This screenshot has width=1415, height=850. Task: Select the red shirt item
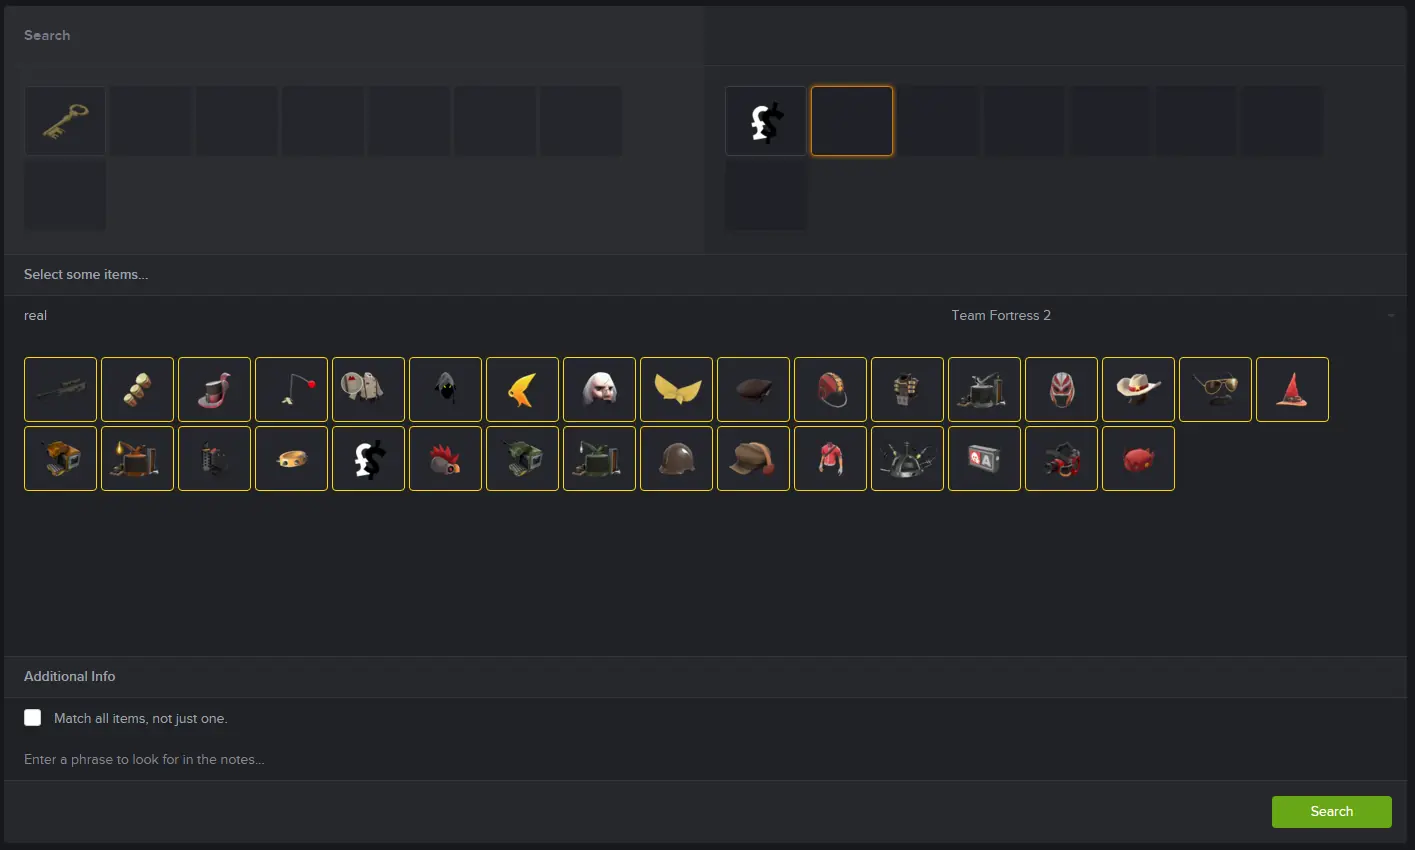click(x=831, y=459)
